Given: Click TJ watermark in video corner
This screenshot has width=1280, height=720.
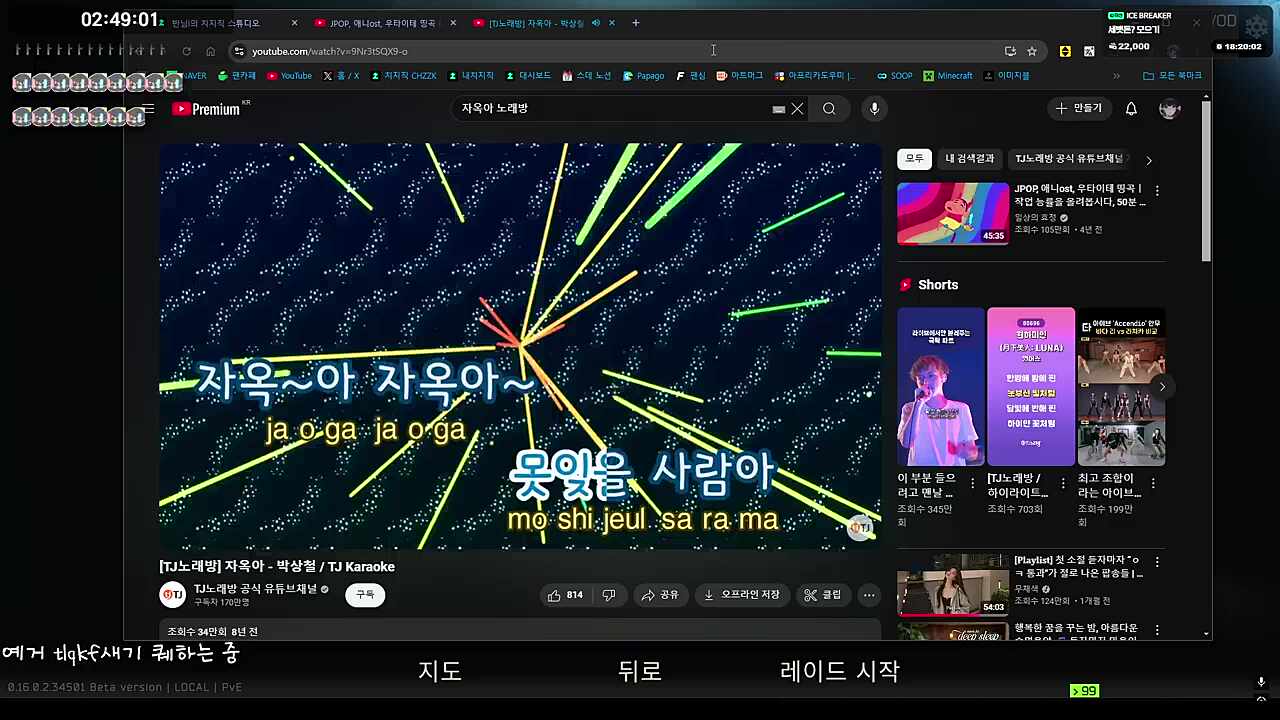Looking at the screenshot, I should (x=860, y=528).
